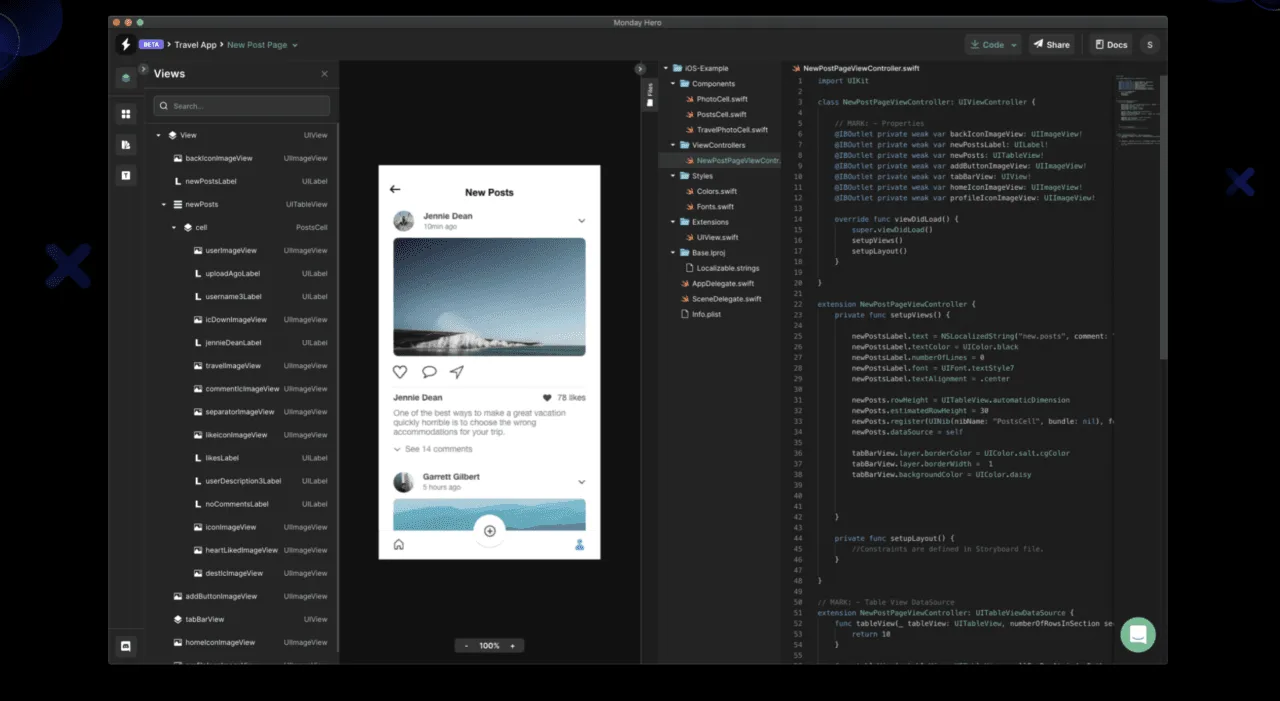
Task: Open PostsCell.swift file
Action: click(721, 114)
